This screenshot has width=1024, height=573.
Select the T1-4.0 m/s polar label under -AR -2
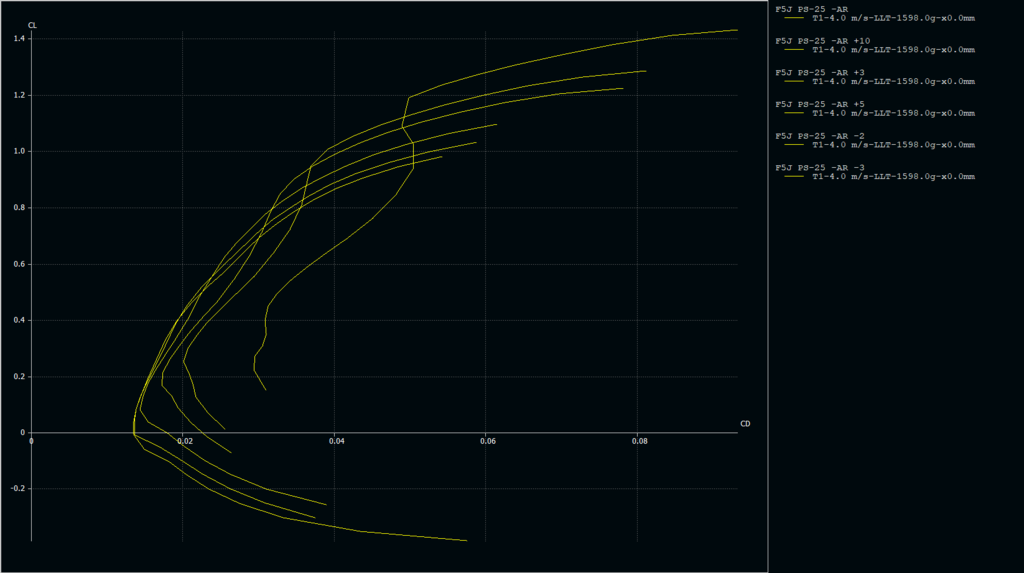[x=893, y=145]
